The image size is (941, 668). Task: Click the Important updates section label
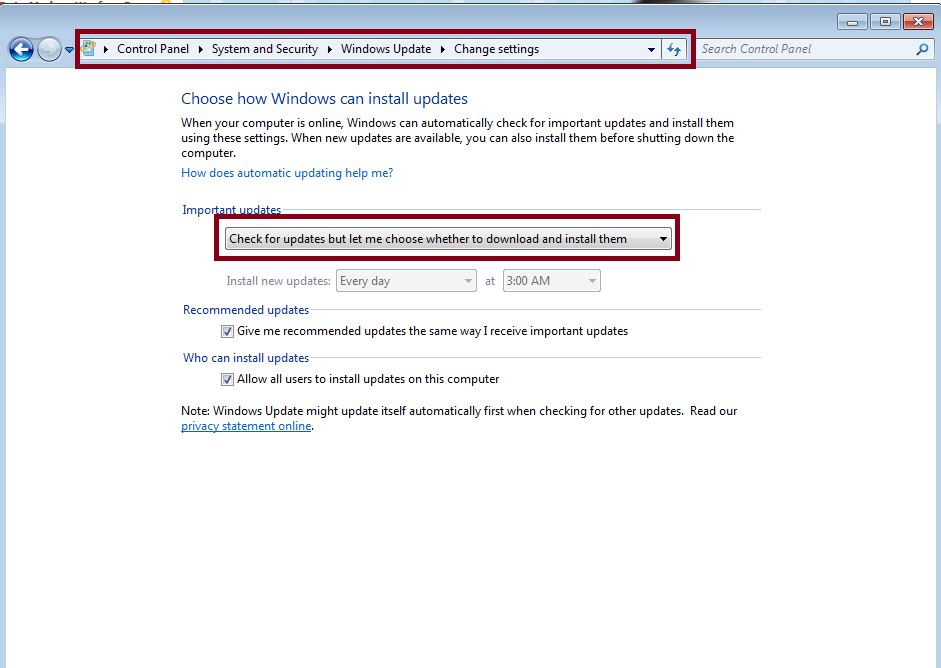point(232,209)
